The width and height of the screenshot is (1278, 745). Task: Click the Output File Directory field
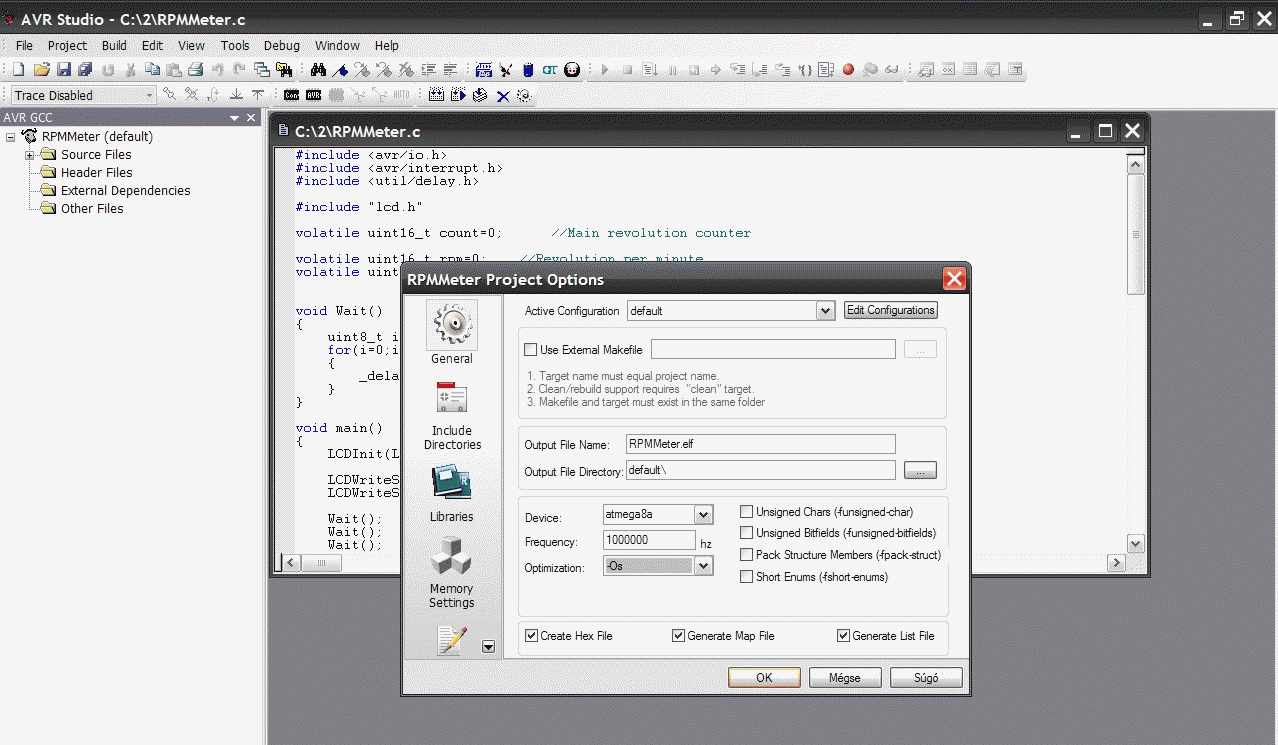click(x=761, y=470)
